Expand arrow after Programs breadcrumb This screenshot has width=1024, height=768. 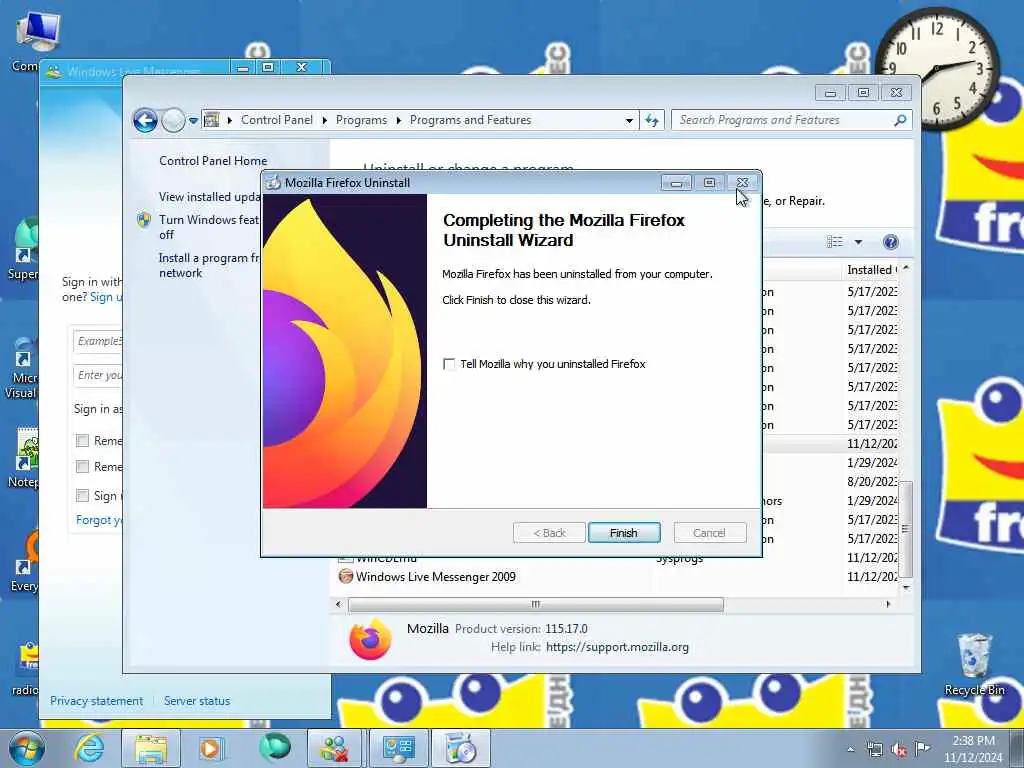tap(398, 120)
